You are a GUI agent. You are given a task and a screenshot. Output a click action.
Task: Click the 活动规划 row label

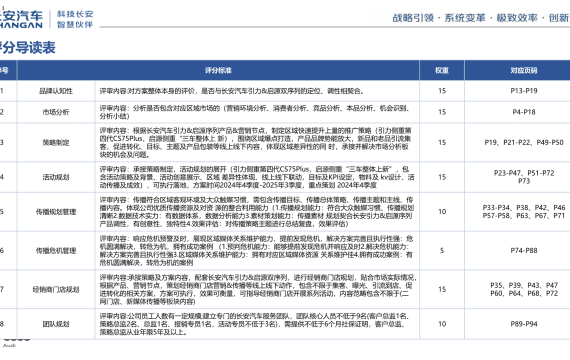pyautogui.click(x=56, y=177)
